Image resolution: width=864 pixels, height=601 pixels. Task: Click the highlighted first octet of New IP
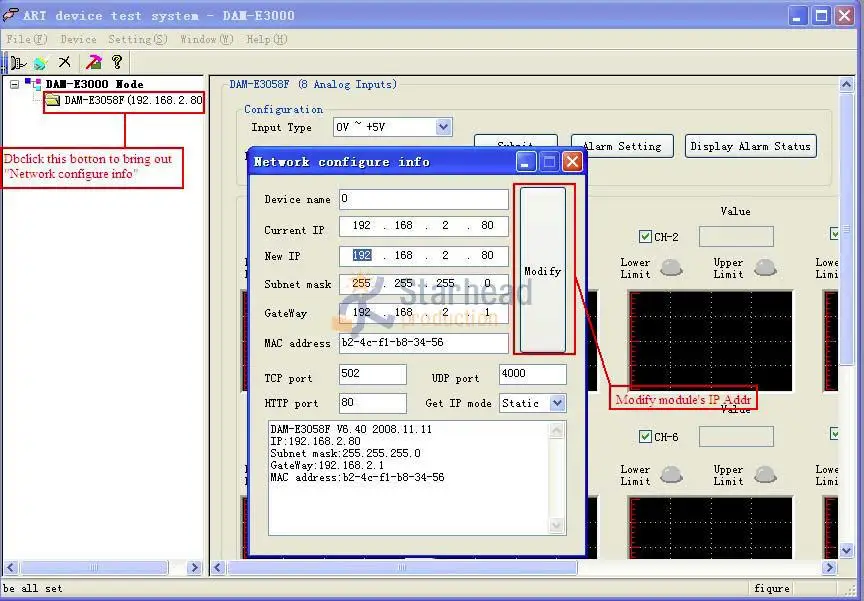(362, 255)
